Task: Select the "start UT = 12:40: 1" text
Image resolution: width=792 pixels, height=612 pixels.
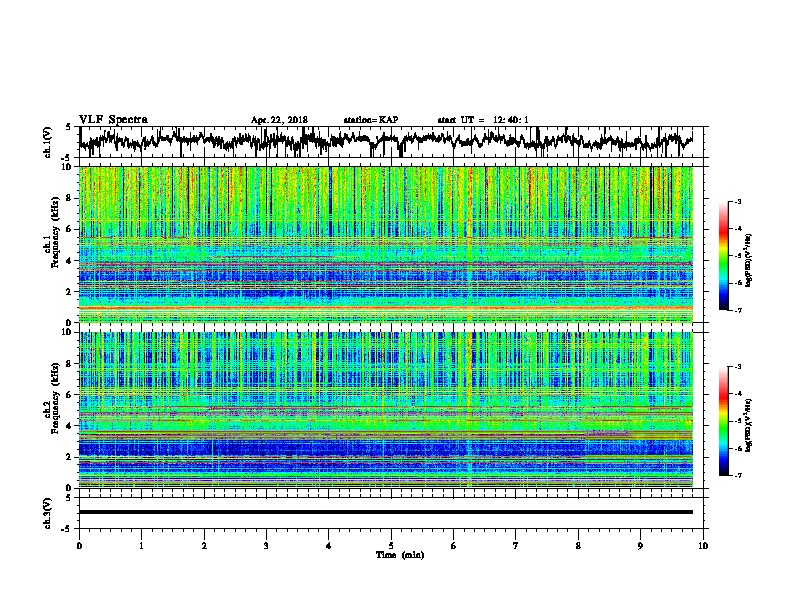Action: [x=483, y=120]
